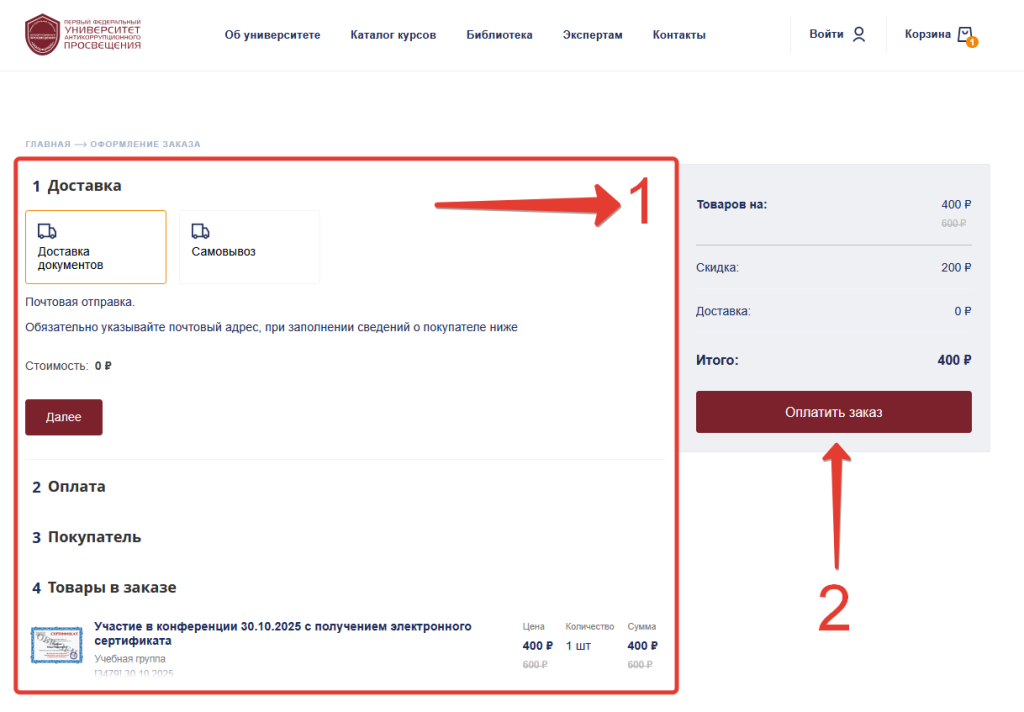
Task: Choose Самовывоз pickup option
Action: coord(249,247)
